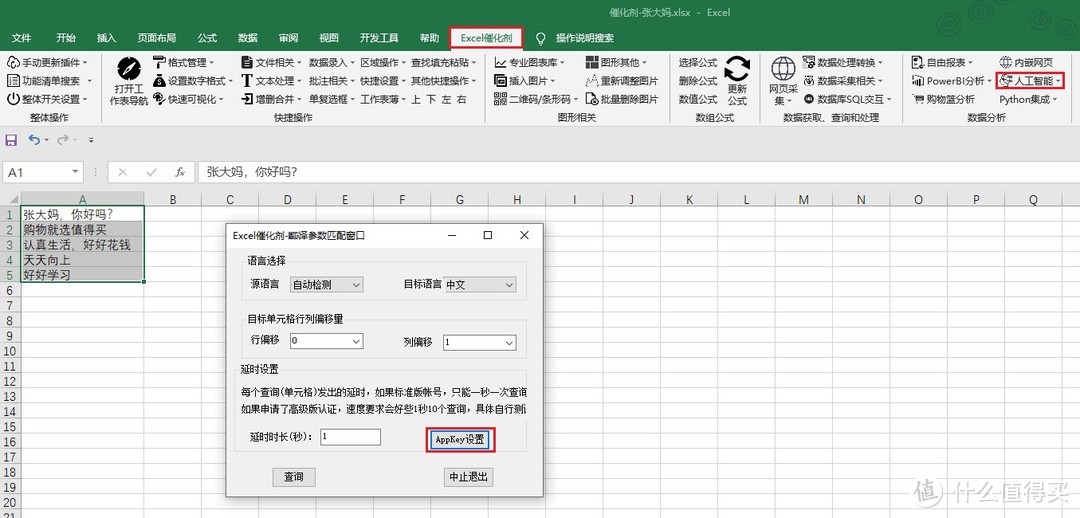
Task: Click the 购物篮分析 shopping cart item
Action: pyautogui.click(x=918, y=99)
